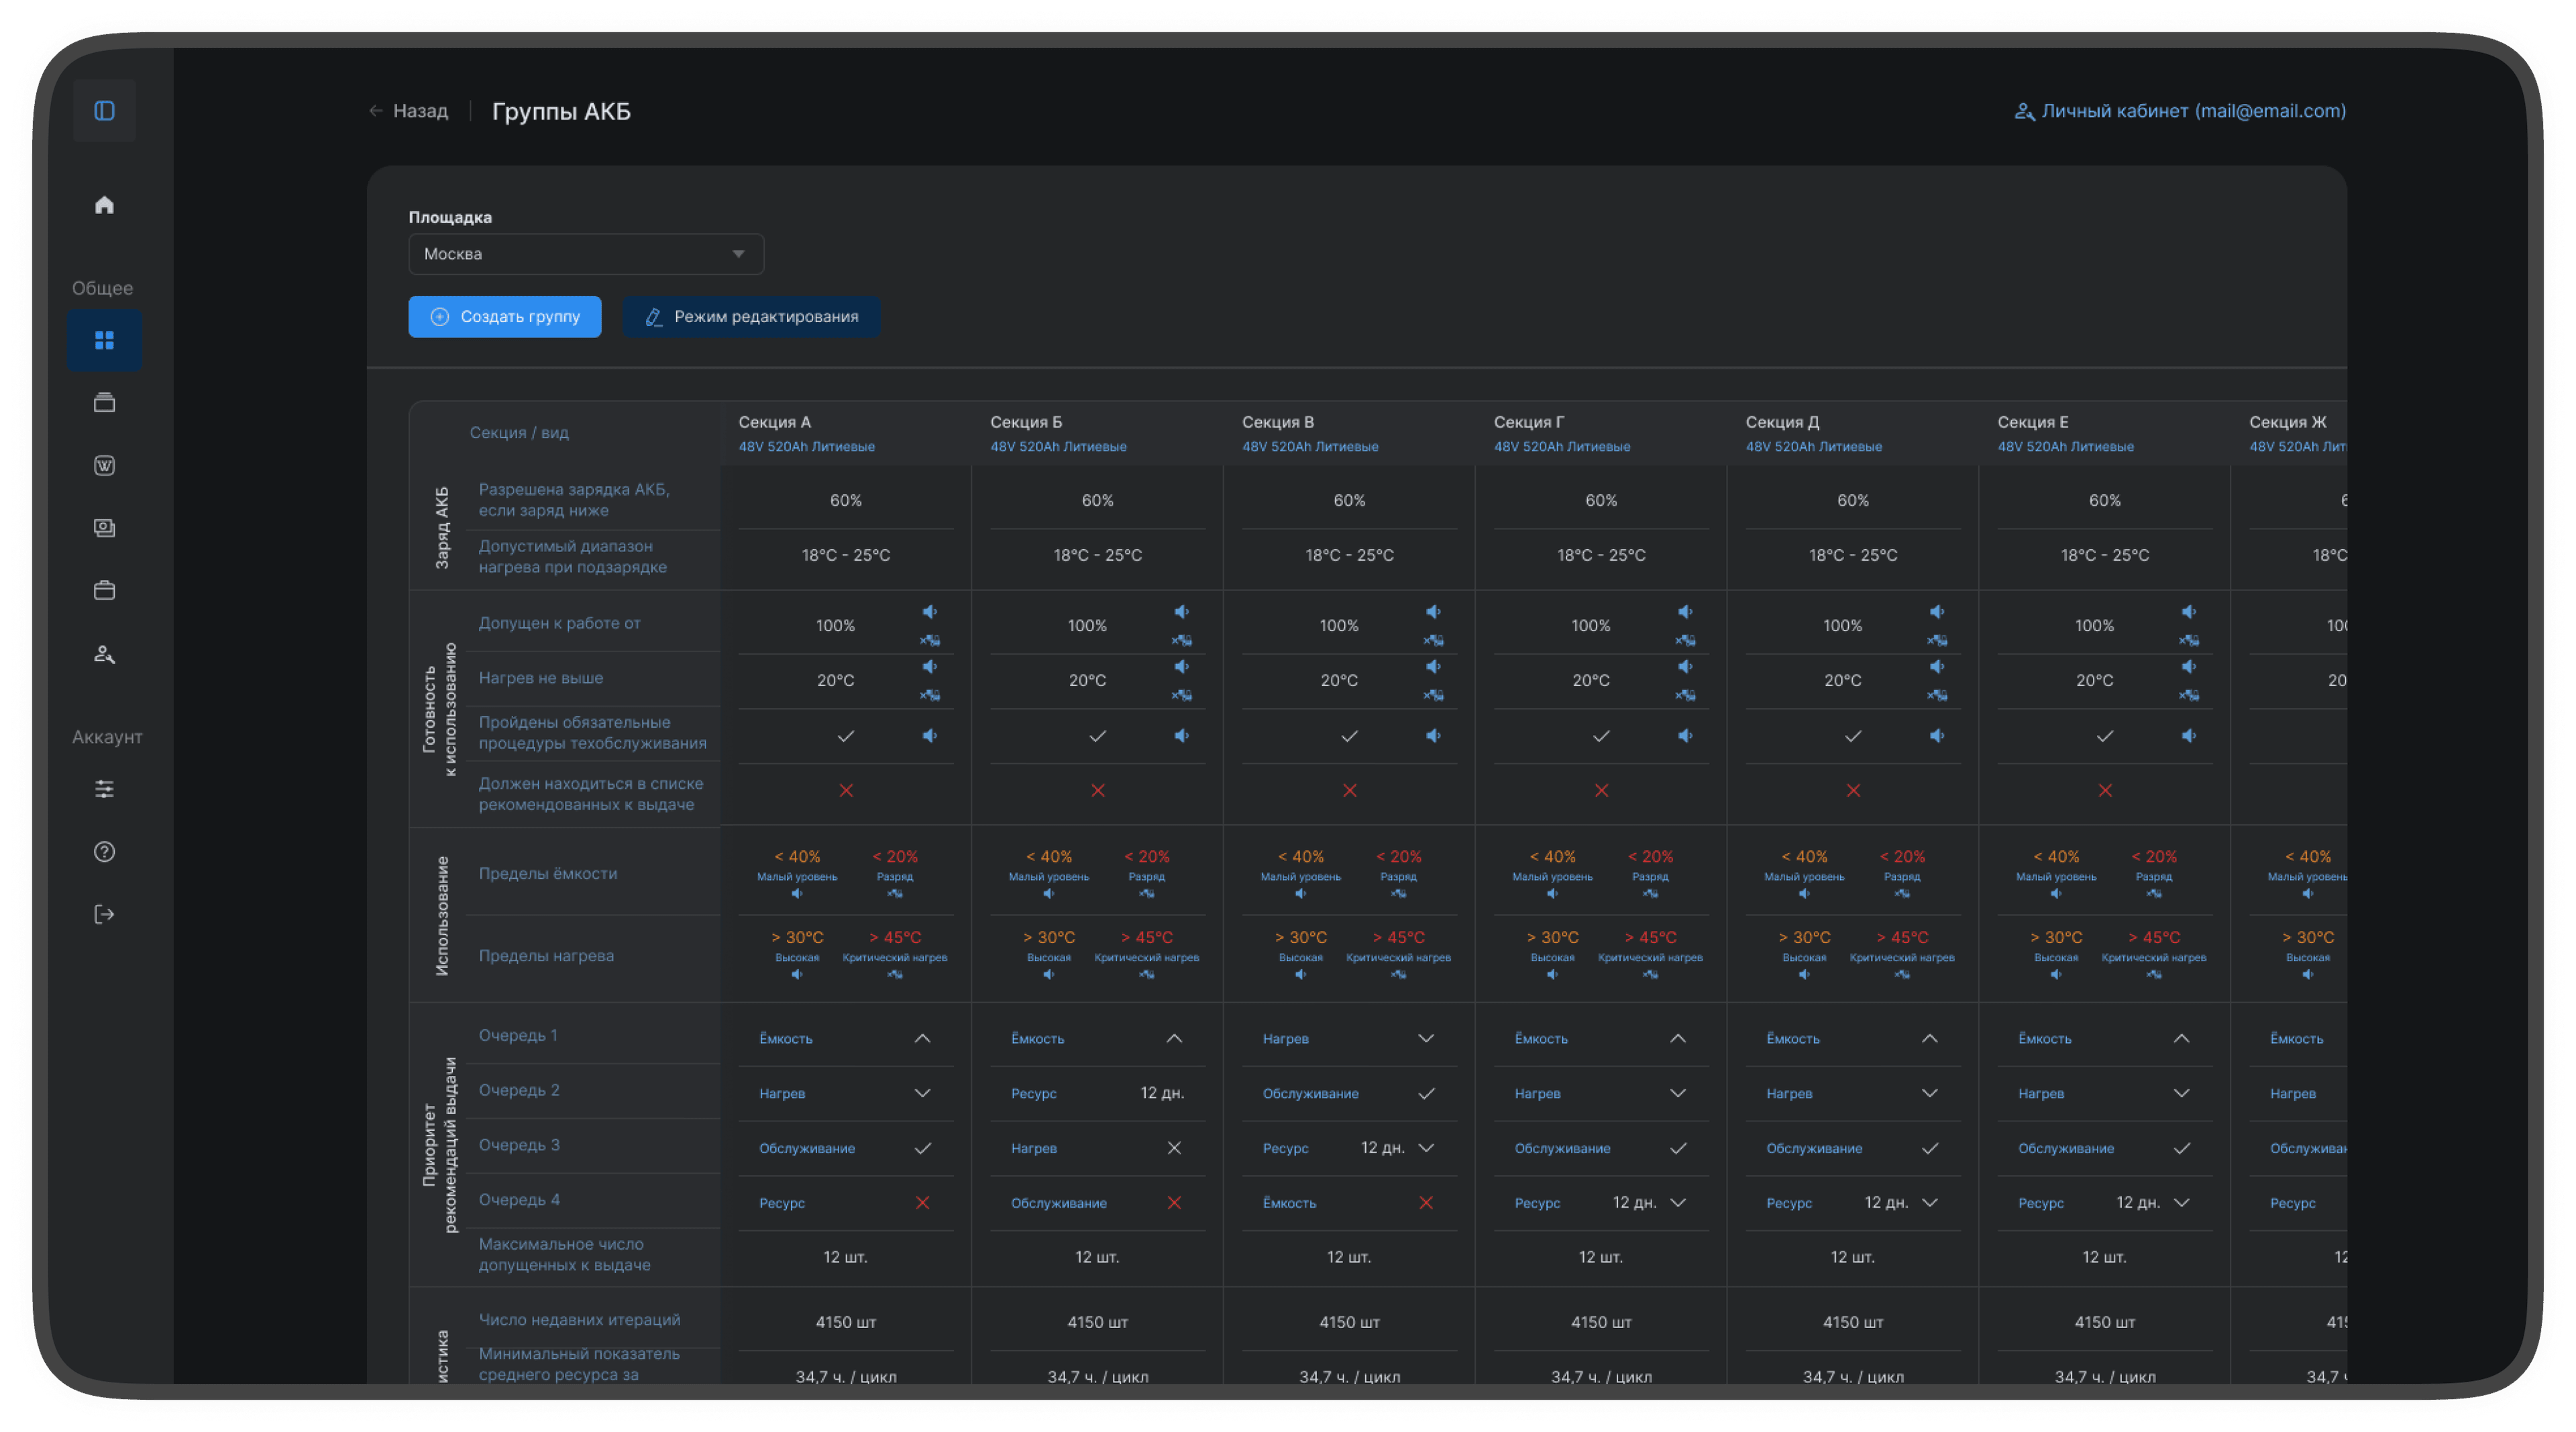2576x1432 pixels.
Task: Open the grid dashboard icon under Общее
Action: point(104,341)
